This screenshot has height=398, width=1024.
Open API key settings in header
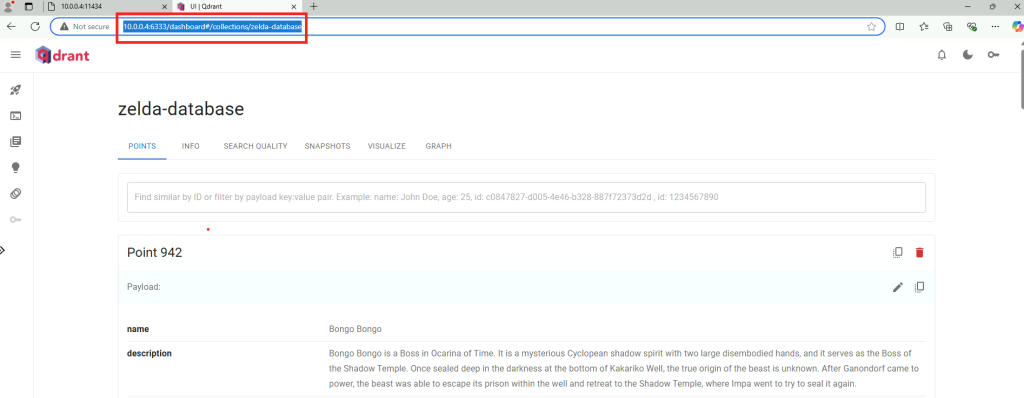[993, 56]
